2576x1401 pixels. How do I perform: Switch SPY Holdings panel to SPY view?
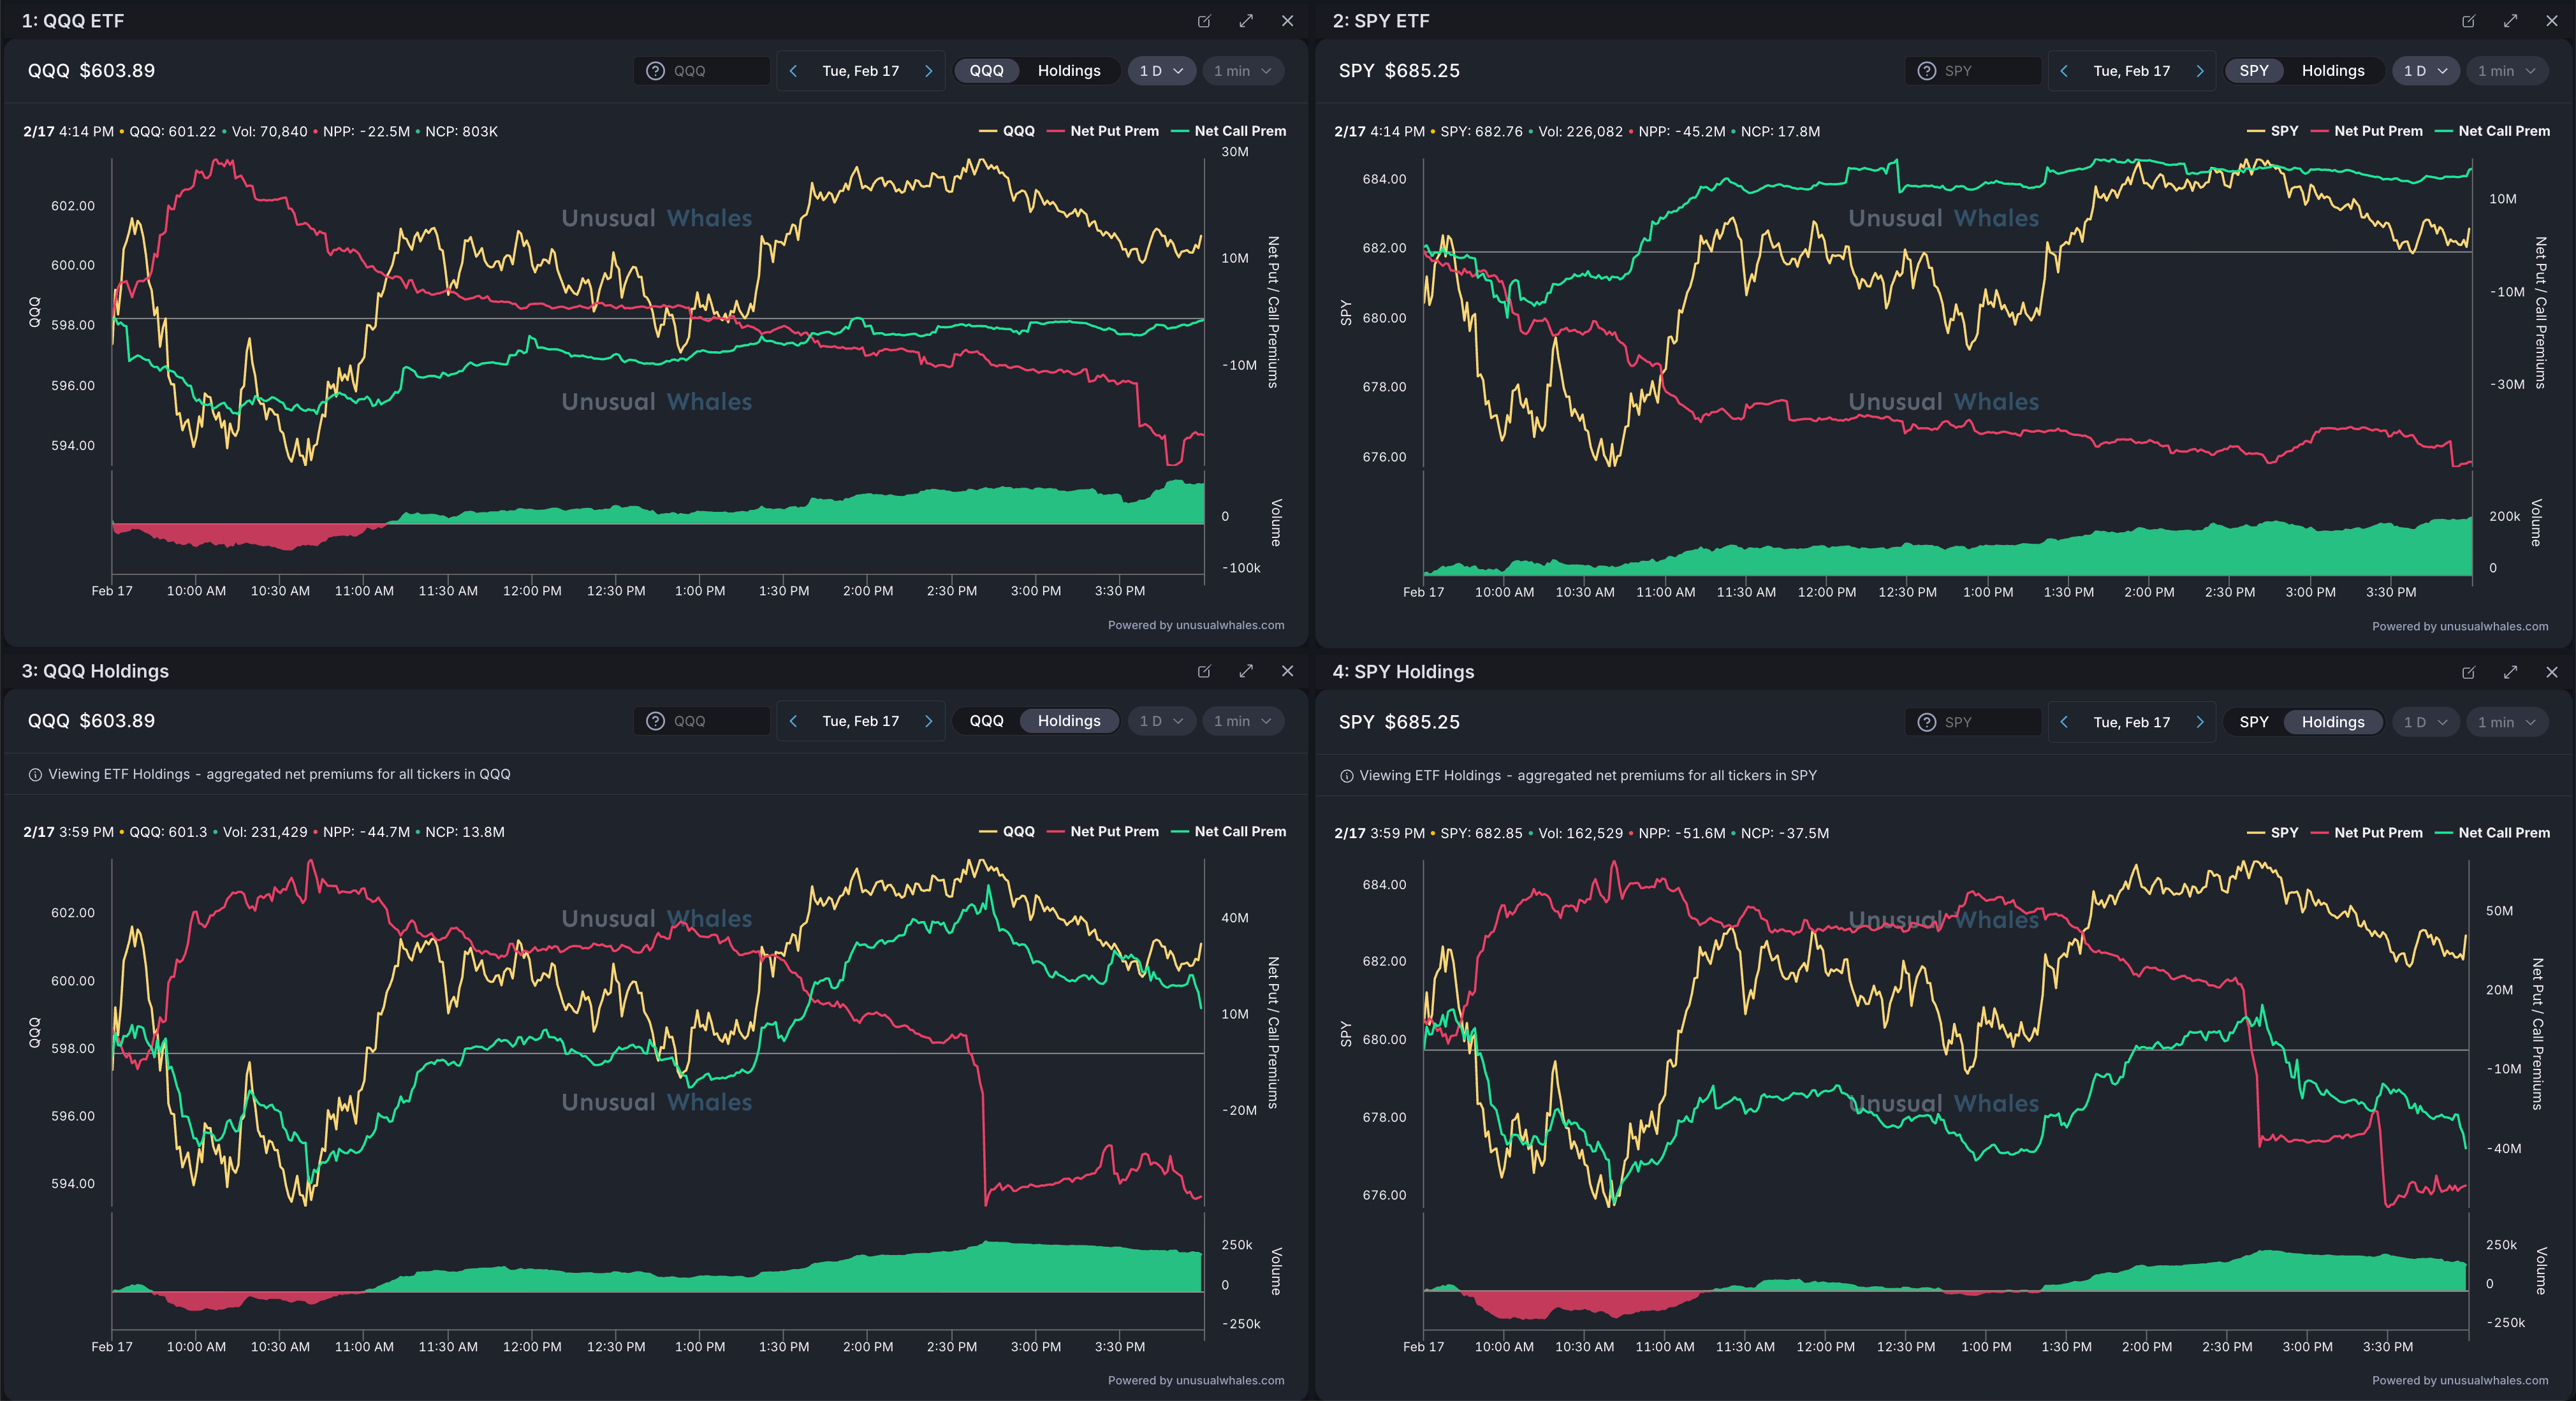click(2253, 722)
